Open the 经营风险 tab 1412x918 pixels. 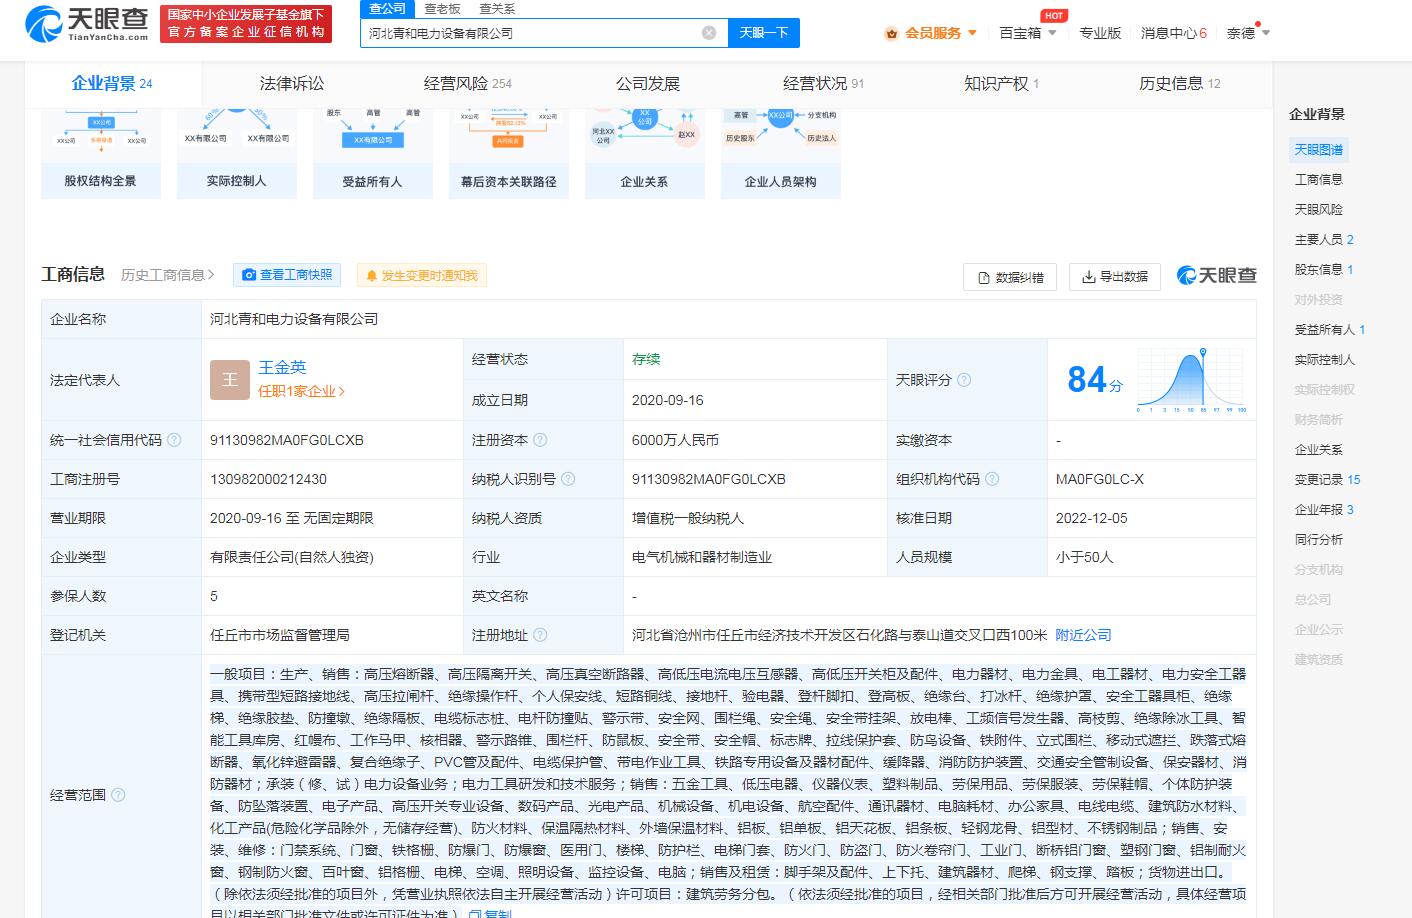[467, 84]
